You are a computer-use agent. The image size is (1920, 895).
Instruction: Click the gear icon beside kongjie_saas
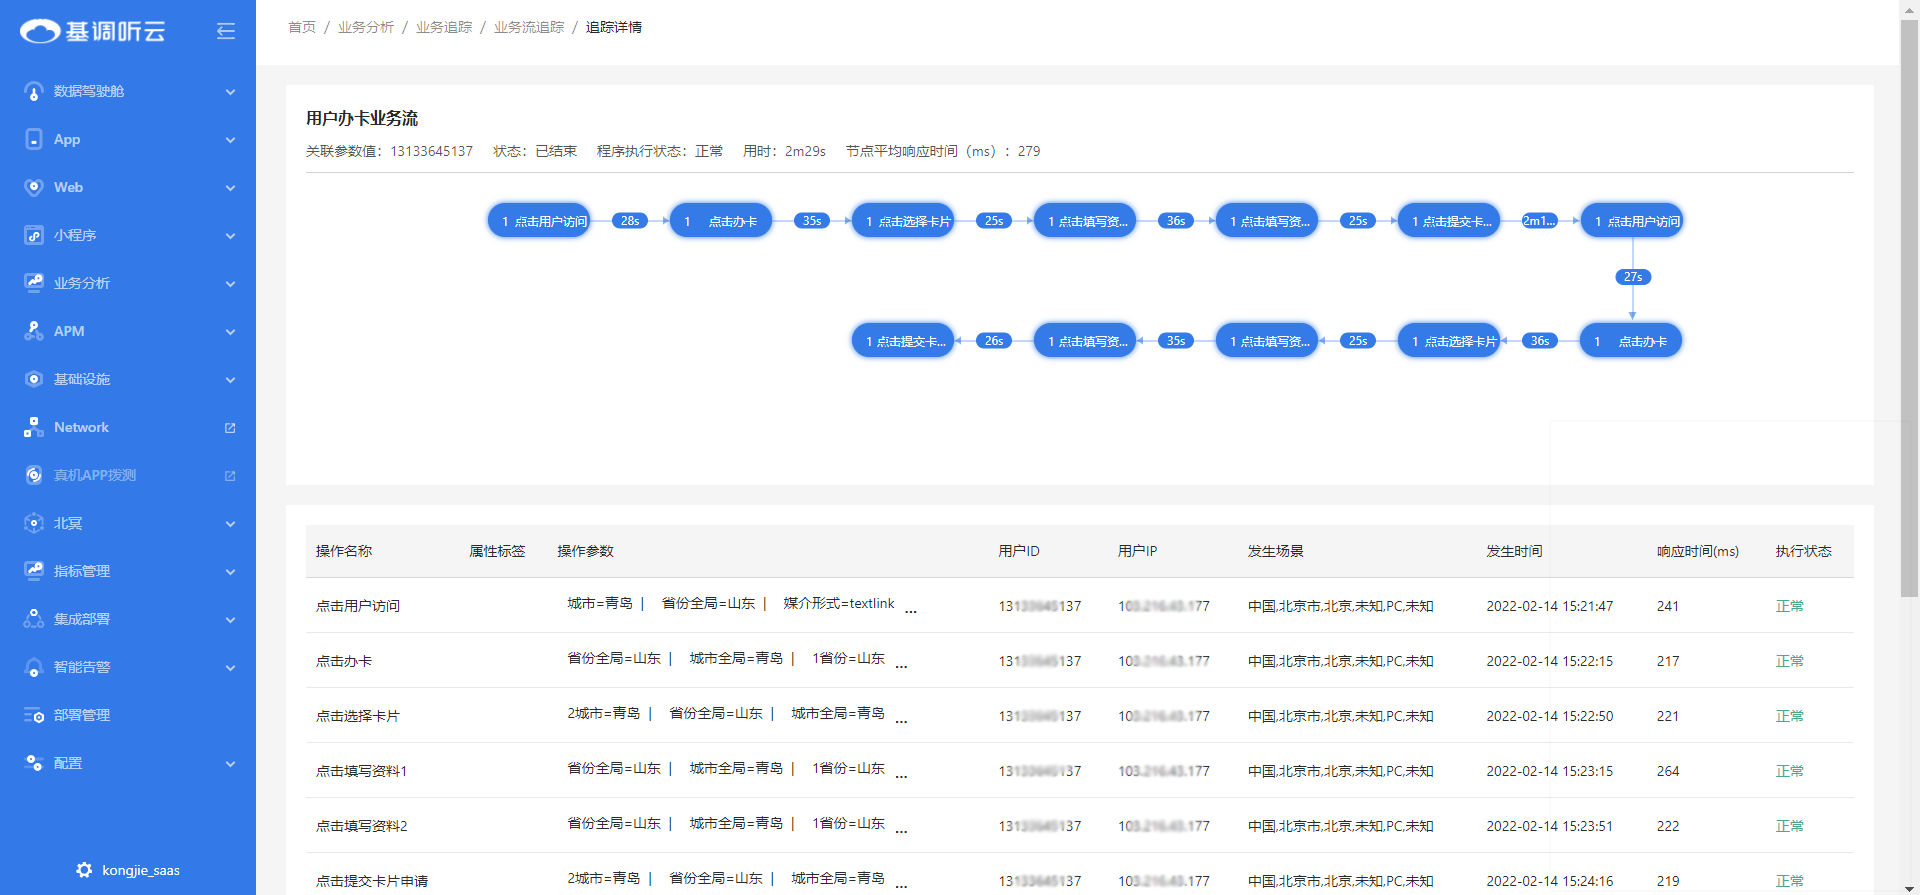click(x=84, y=870)
